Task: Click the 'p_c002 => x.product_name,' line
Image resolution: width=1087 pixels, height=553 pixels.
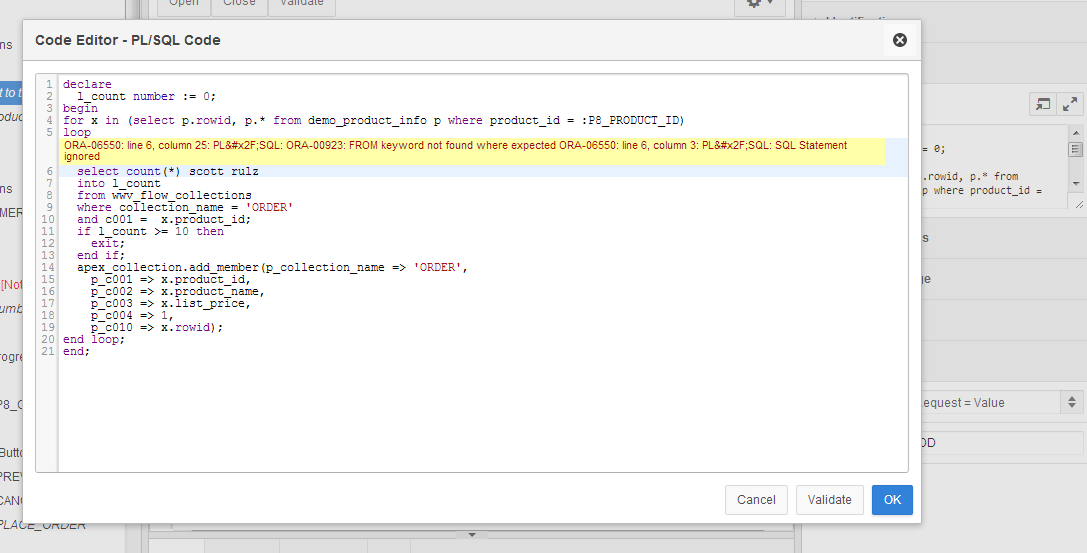Action: pyautogui.click(x=177, y=292)
